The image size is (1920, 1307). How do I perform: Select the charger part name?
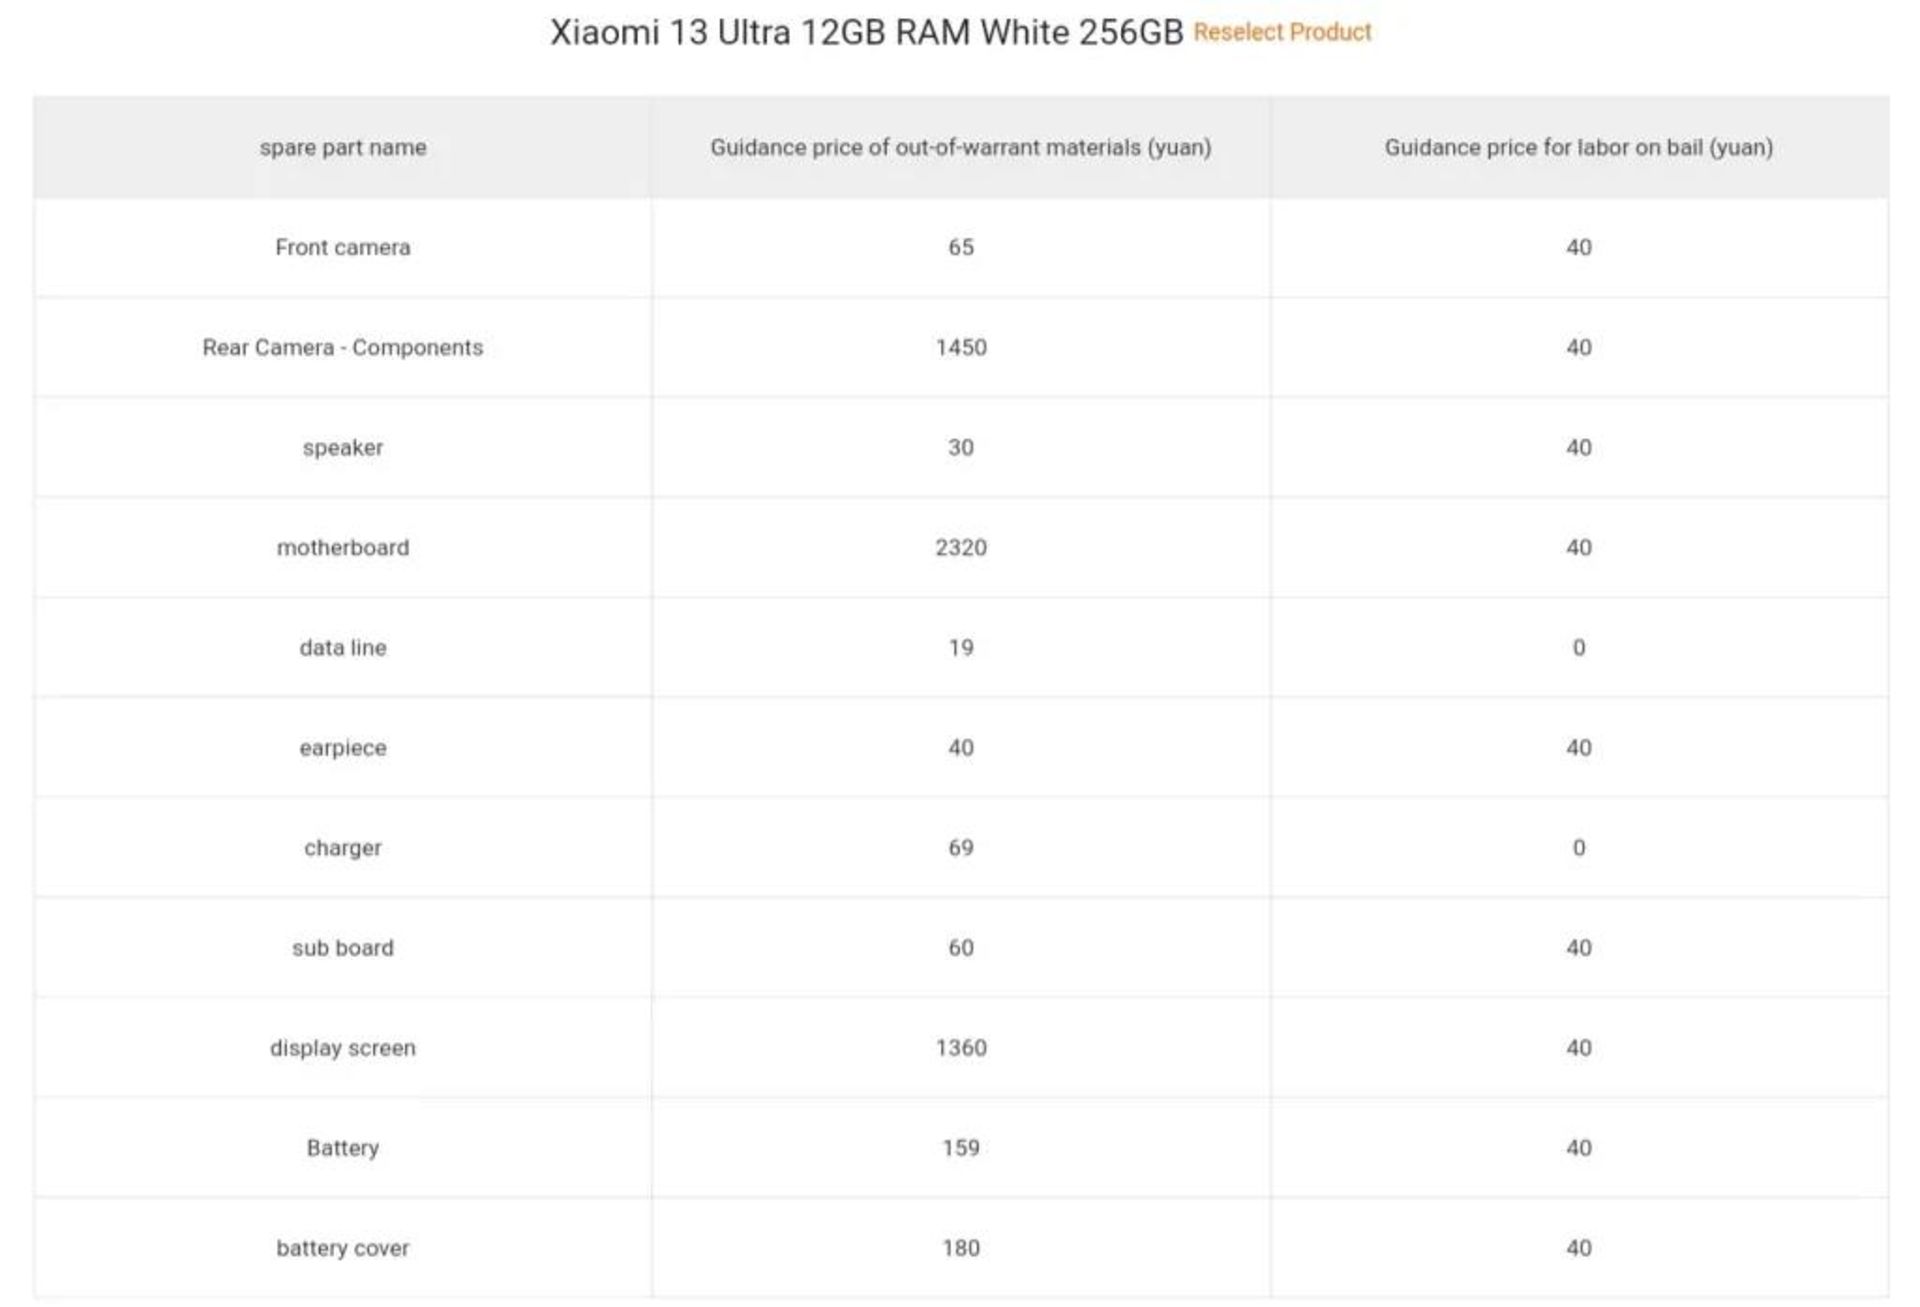pos(343,848)
